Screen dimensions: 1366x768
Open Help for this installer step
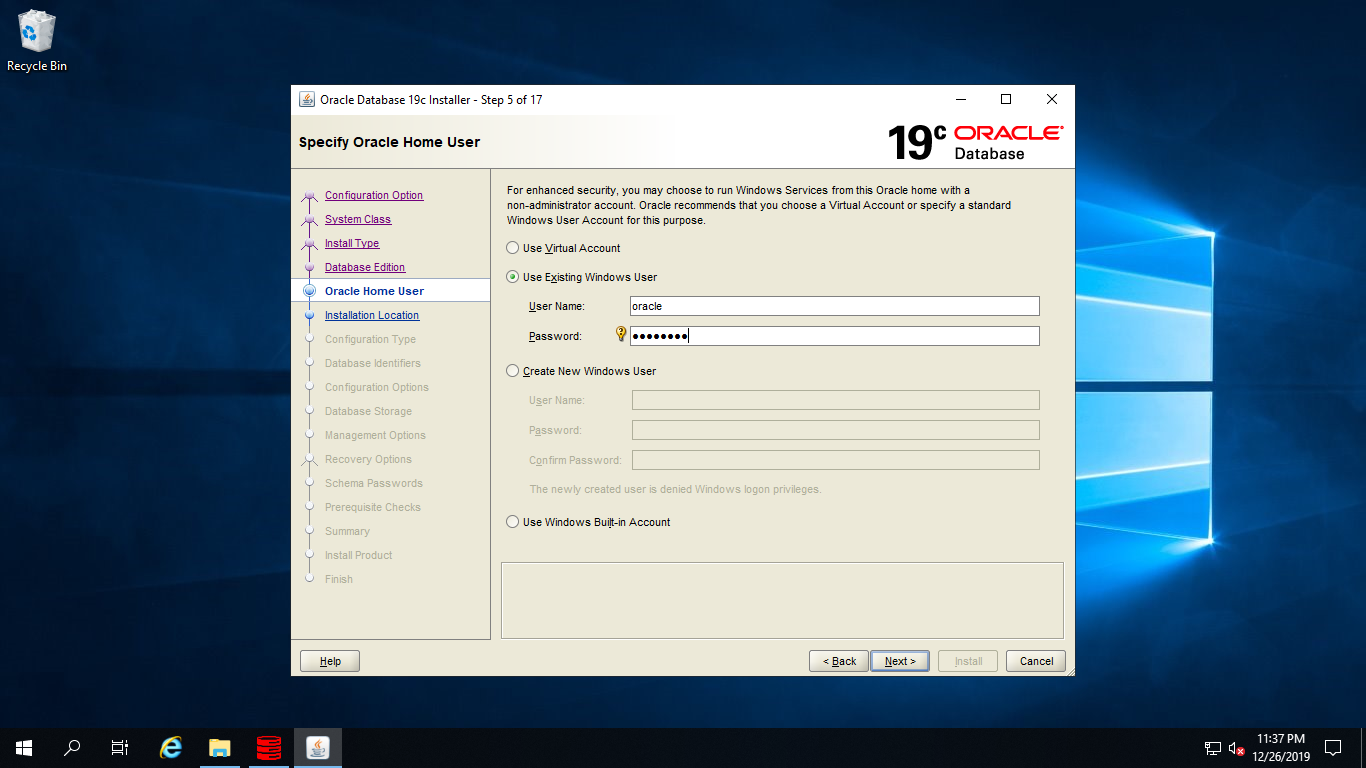pyautogui.click(x=329, y=660)
